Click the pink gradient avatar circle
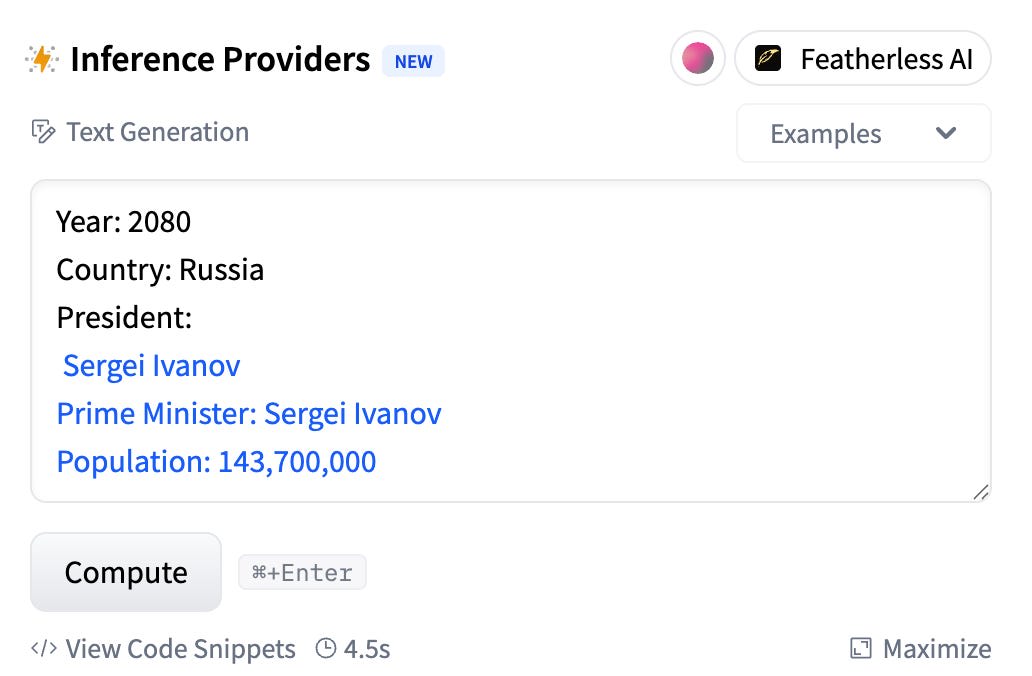 point(698,58)
